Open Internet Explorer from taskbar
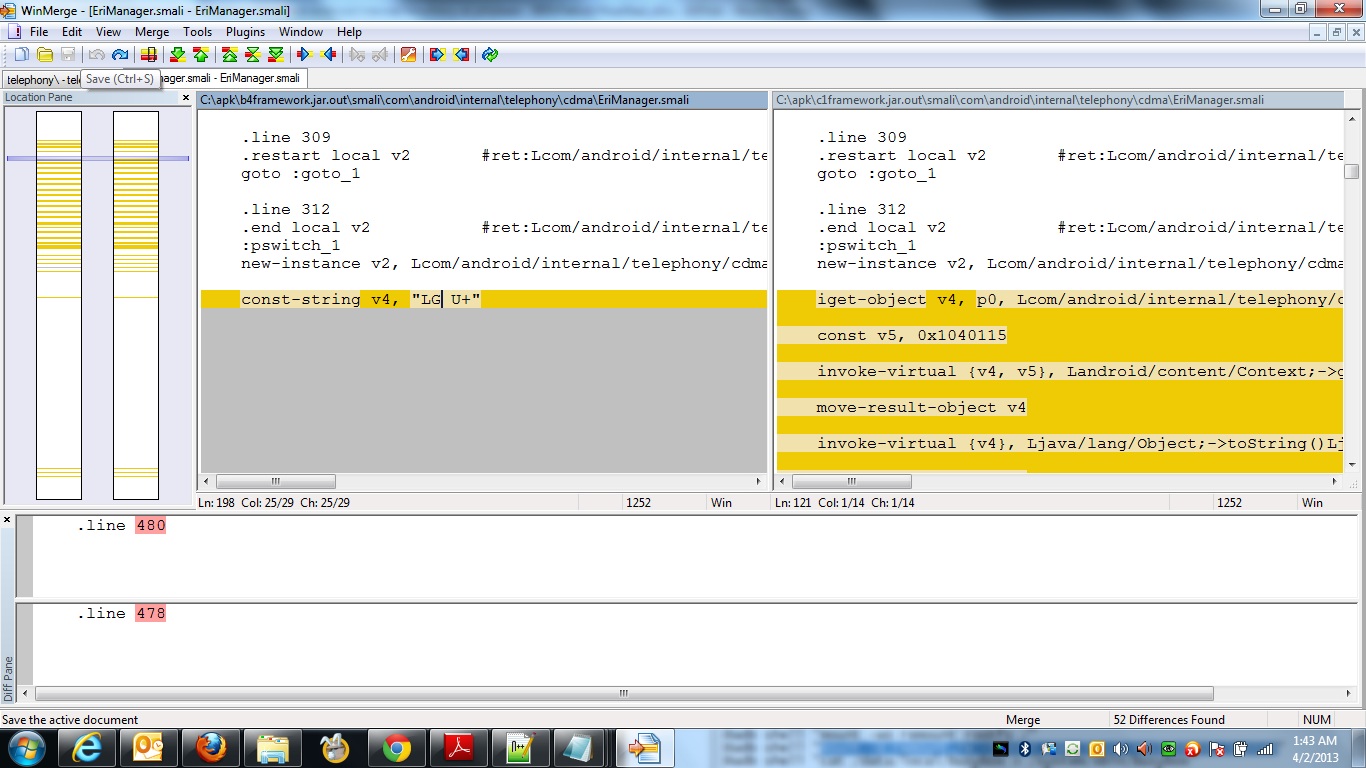The width and height of the screenshot is (1366, 768). pyautogui.click(x=87, y=748)
